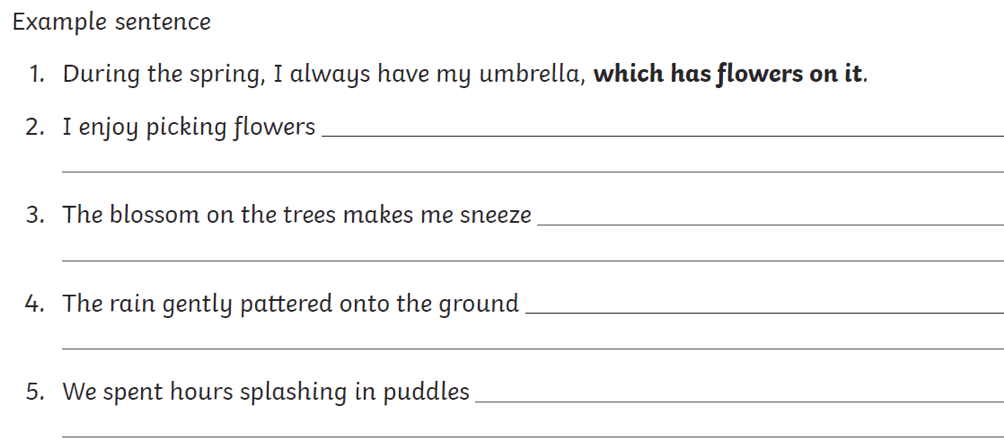Click the blank line after 'onto the ground'

[x=765, y=313]
